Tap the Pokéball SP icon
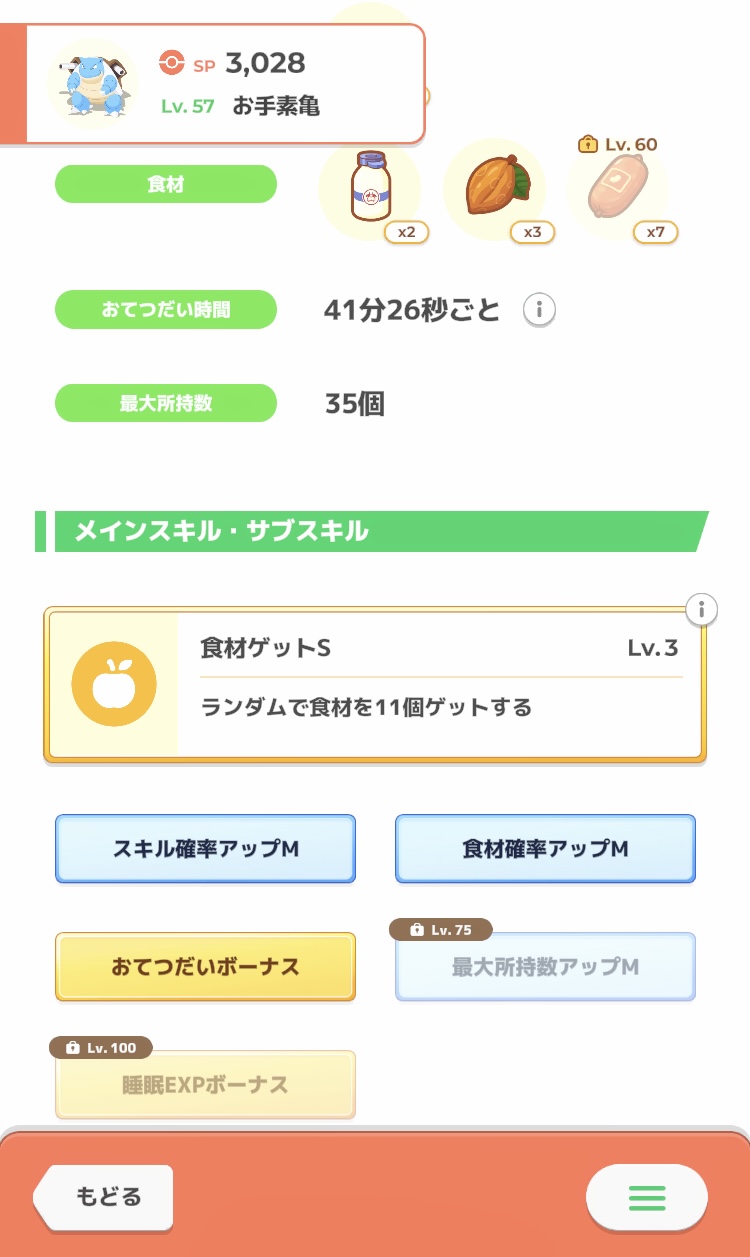 click(172, 63)
